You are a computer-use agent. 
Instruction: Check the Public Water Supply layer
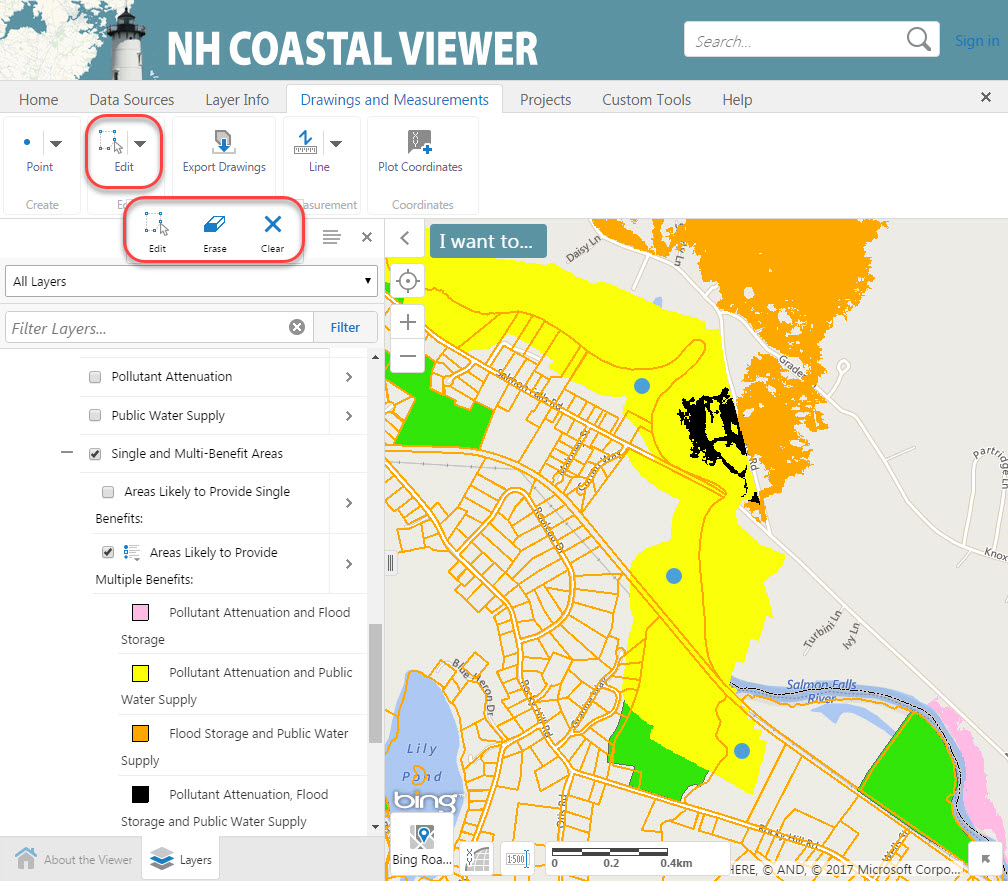click(x=95, y=416)
